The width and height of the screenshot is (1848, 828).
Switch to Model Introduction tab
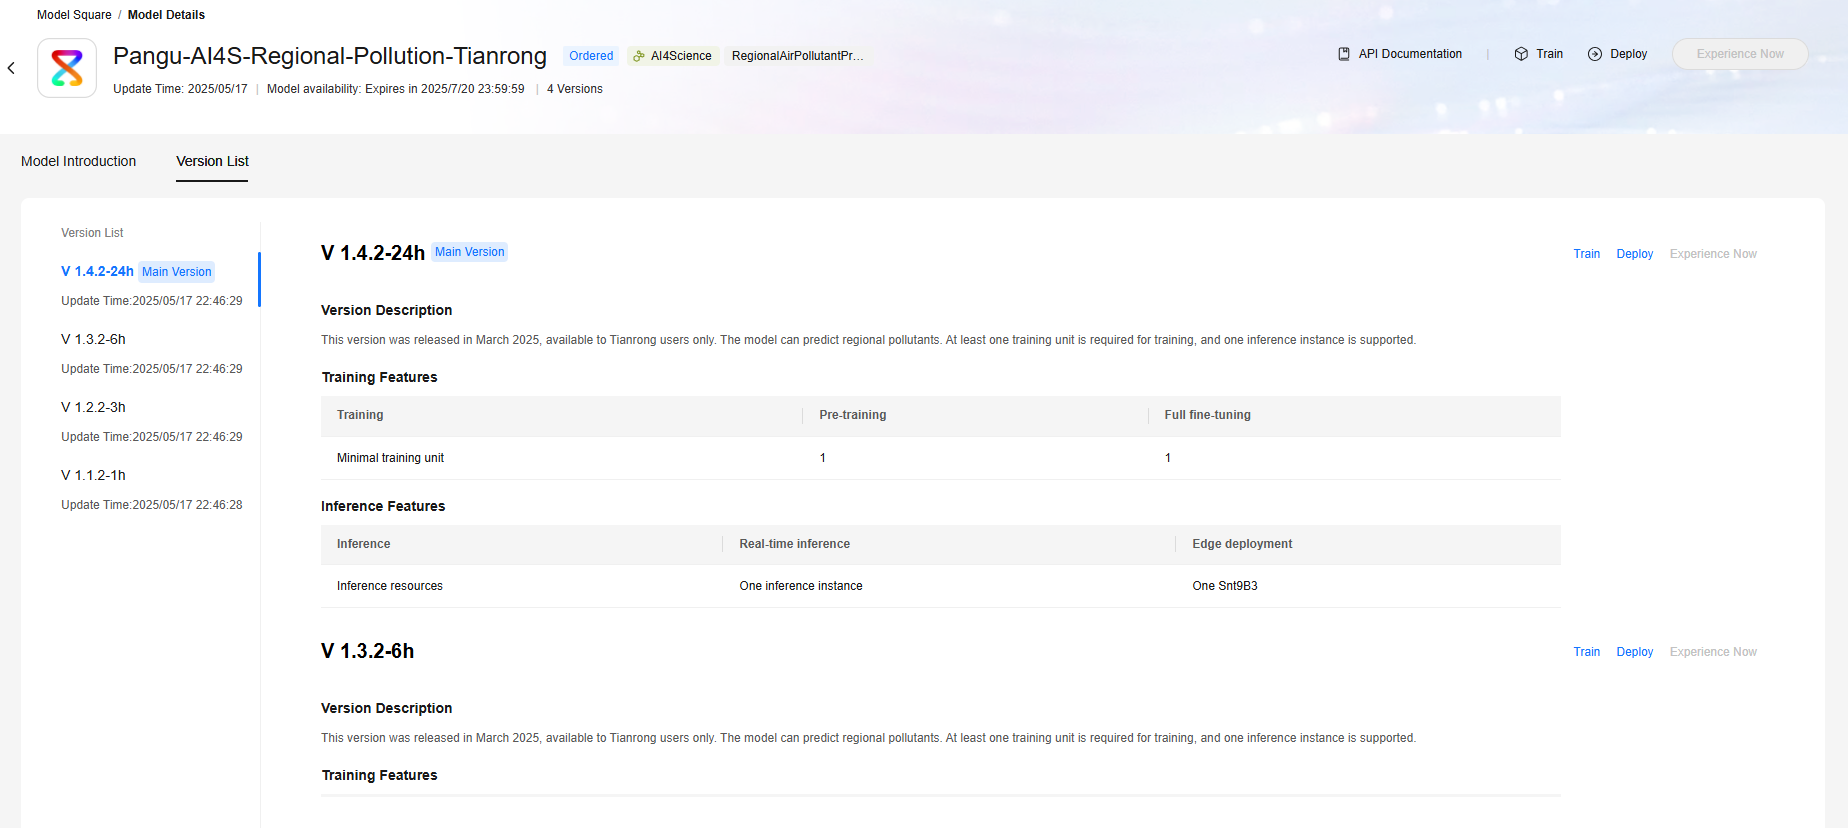click(x=79, y=161)
